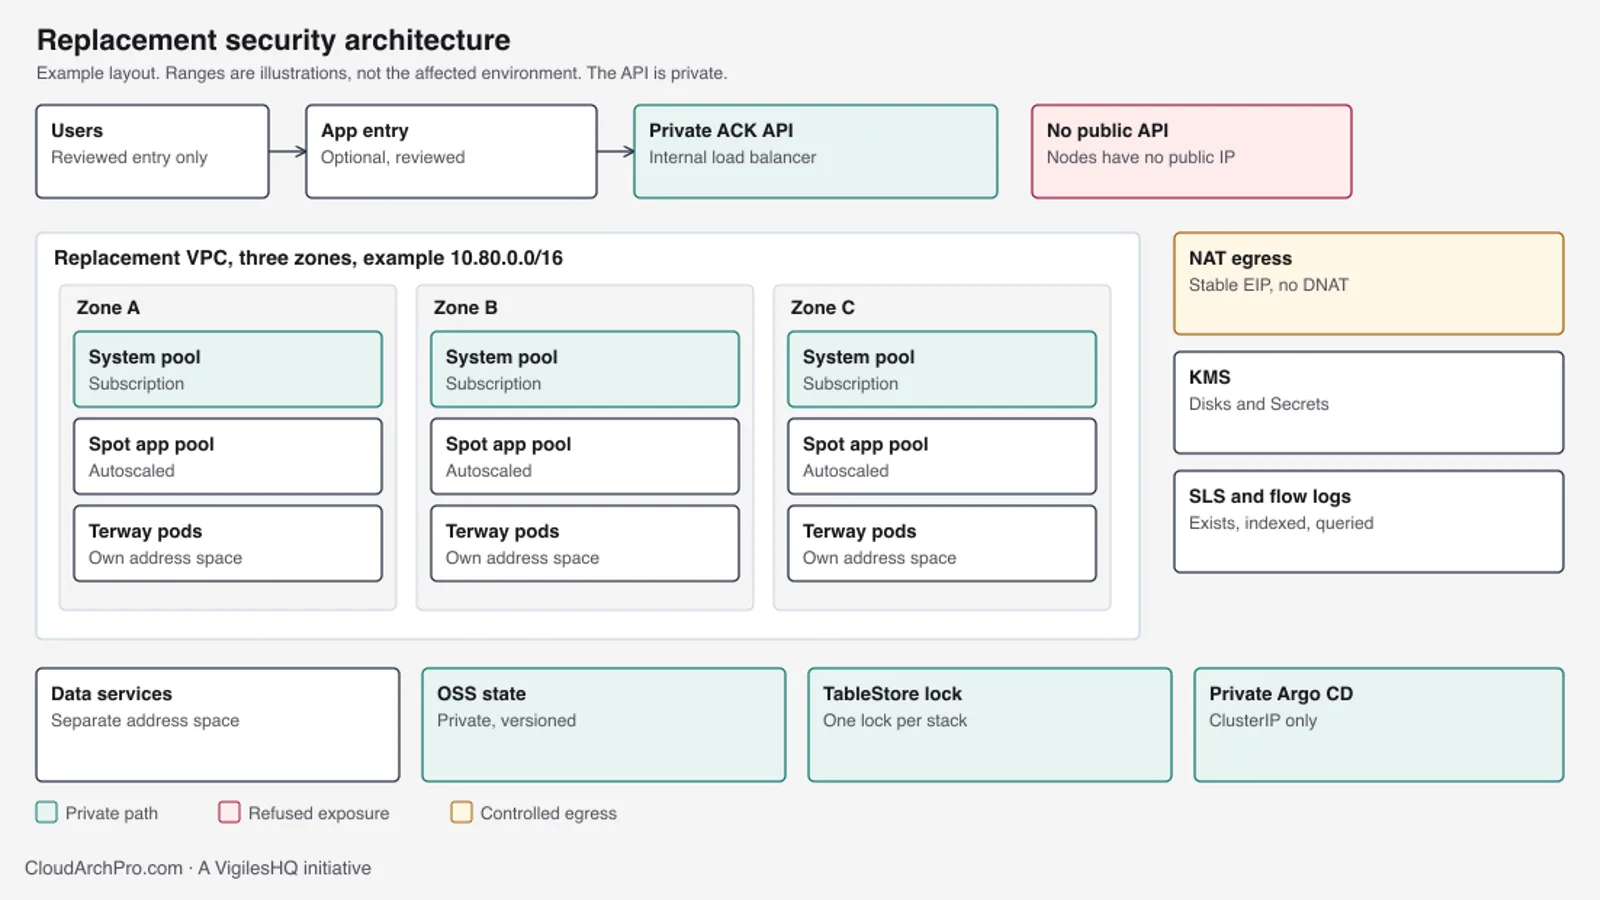Click Zone B Terway pods box
This screenshot has width=1600, height=900.
point(585,543)
